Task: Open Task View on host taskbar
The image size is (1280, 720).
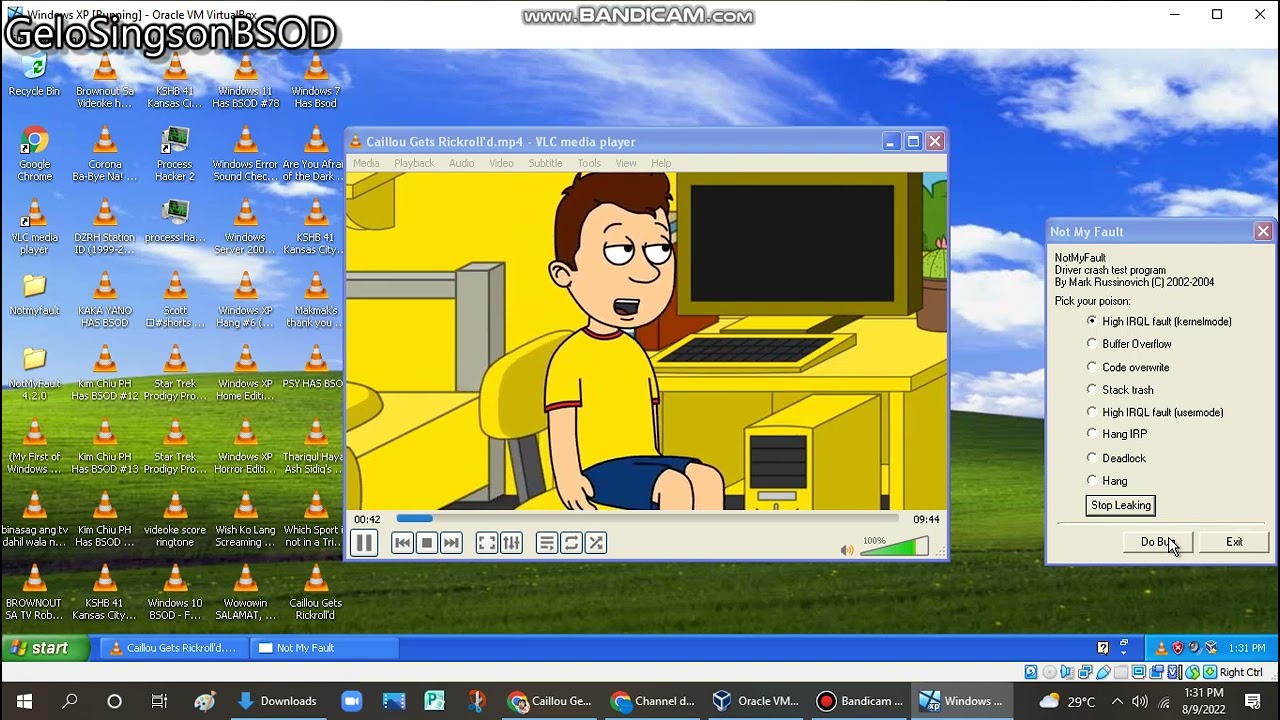Action: pyautogui.click(x=159, y=701)
